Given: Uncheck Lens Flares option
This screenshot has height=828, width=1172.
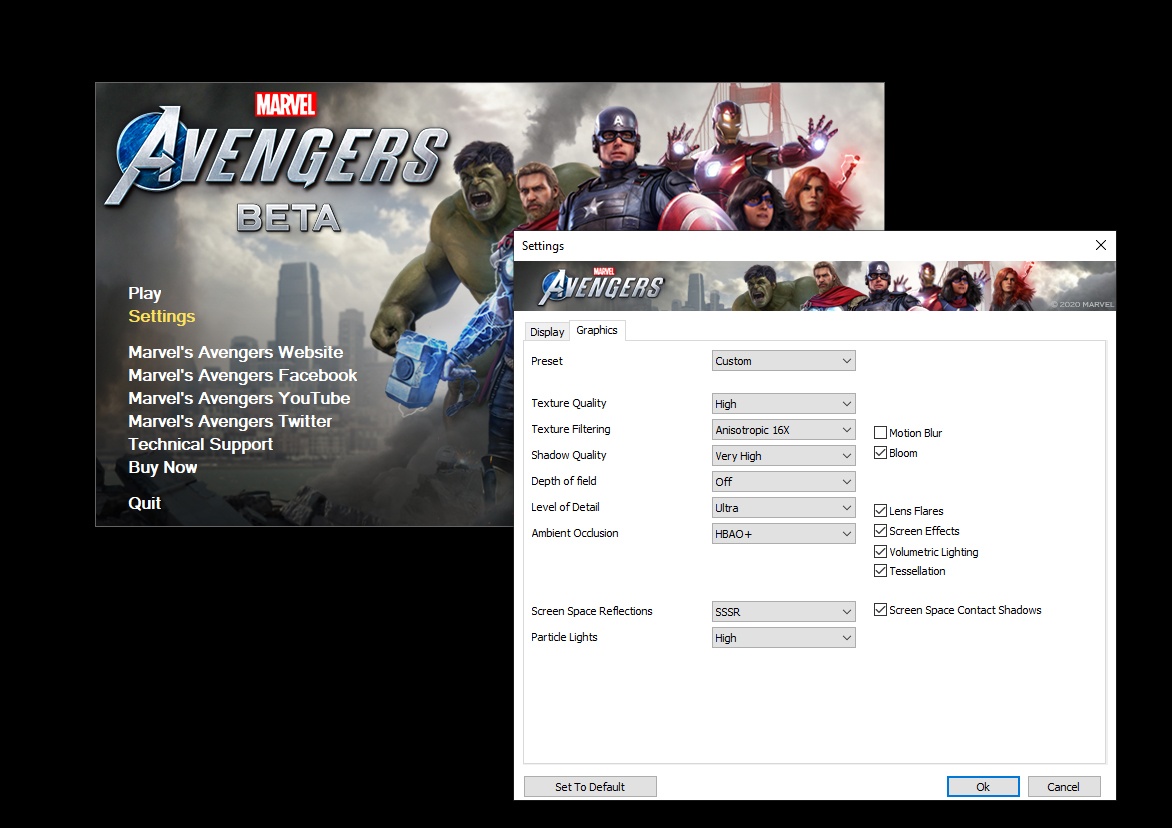Looking at the screenshot, I should (x=881, y=511).
